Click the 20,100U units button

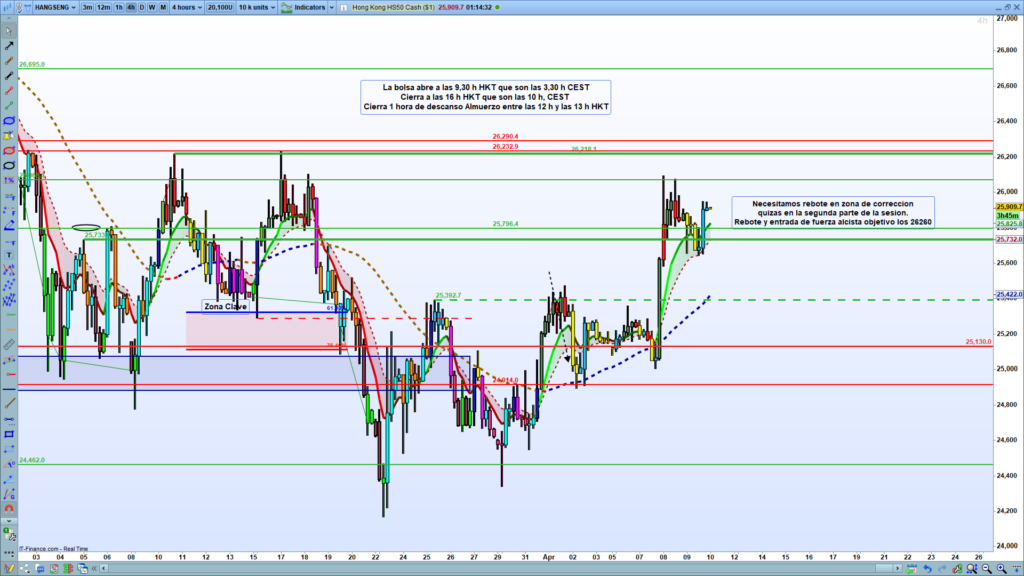[219, 7]
